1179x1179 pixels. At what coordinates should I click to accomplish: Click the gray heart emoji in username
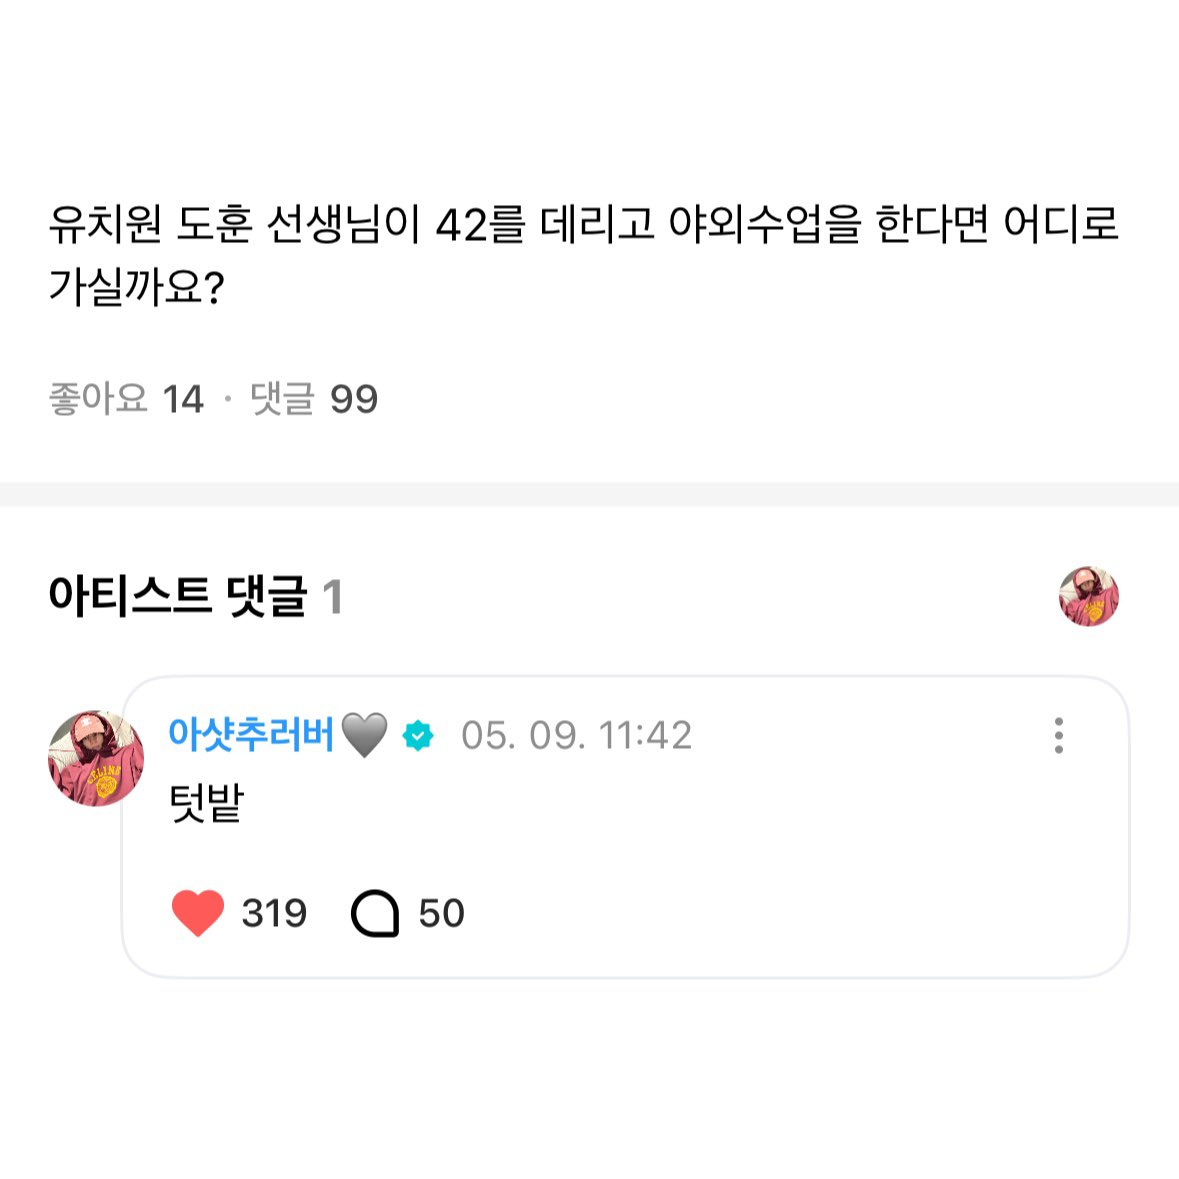click(x=364, y=735)
